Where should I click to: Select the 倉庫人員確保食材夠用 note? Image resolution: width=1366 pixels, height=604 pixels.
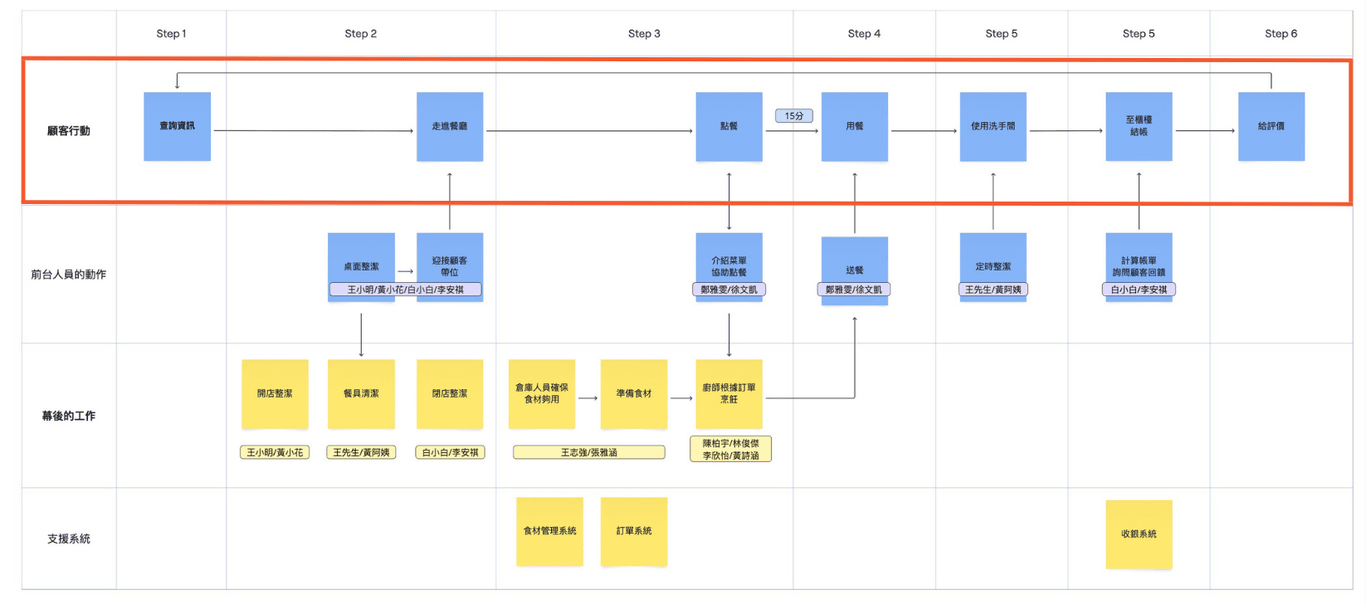coord(542,394)
